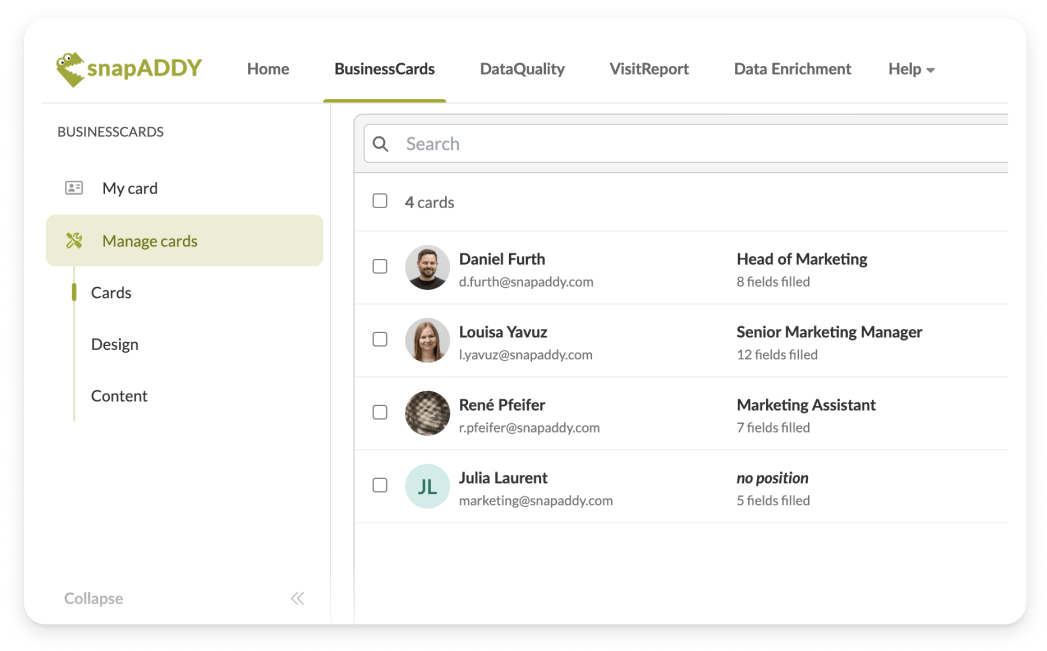Click the 4 cards count label
Image resolution: width=1047 pixels, height=651 pixels.
tap(429, 202)
